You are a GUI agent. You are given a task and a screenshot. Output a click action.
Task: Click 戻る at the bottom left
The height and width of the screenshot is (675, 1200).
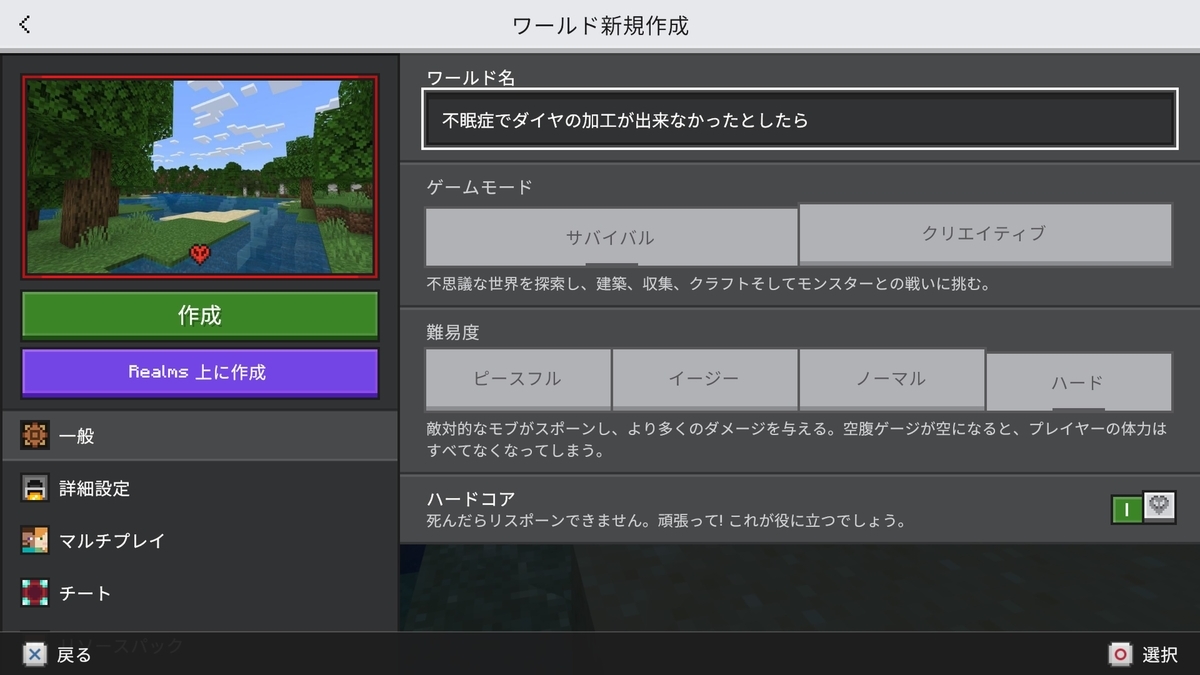pos(74,655)
